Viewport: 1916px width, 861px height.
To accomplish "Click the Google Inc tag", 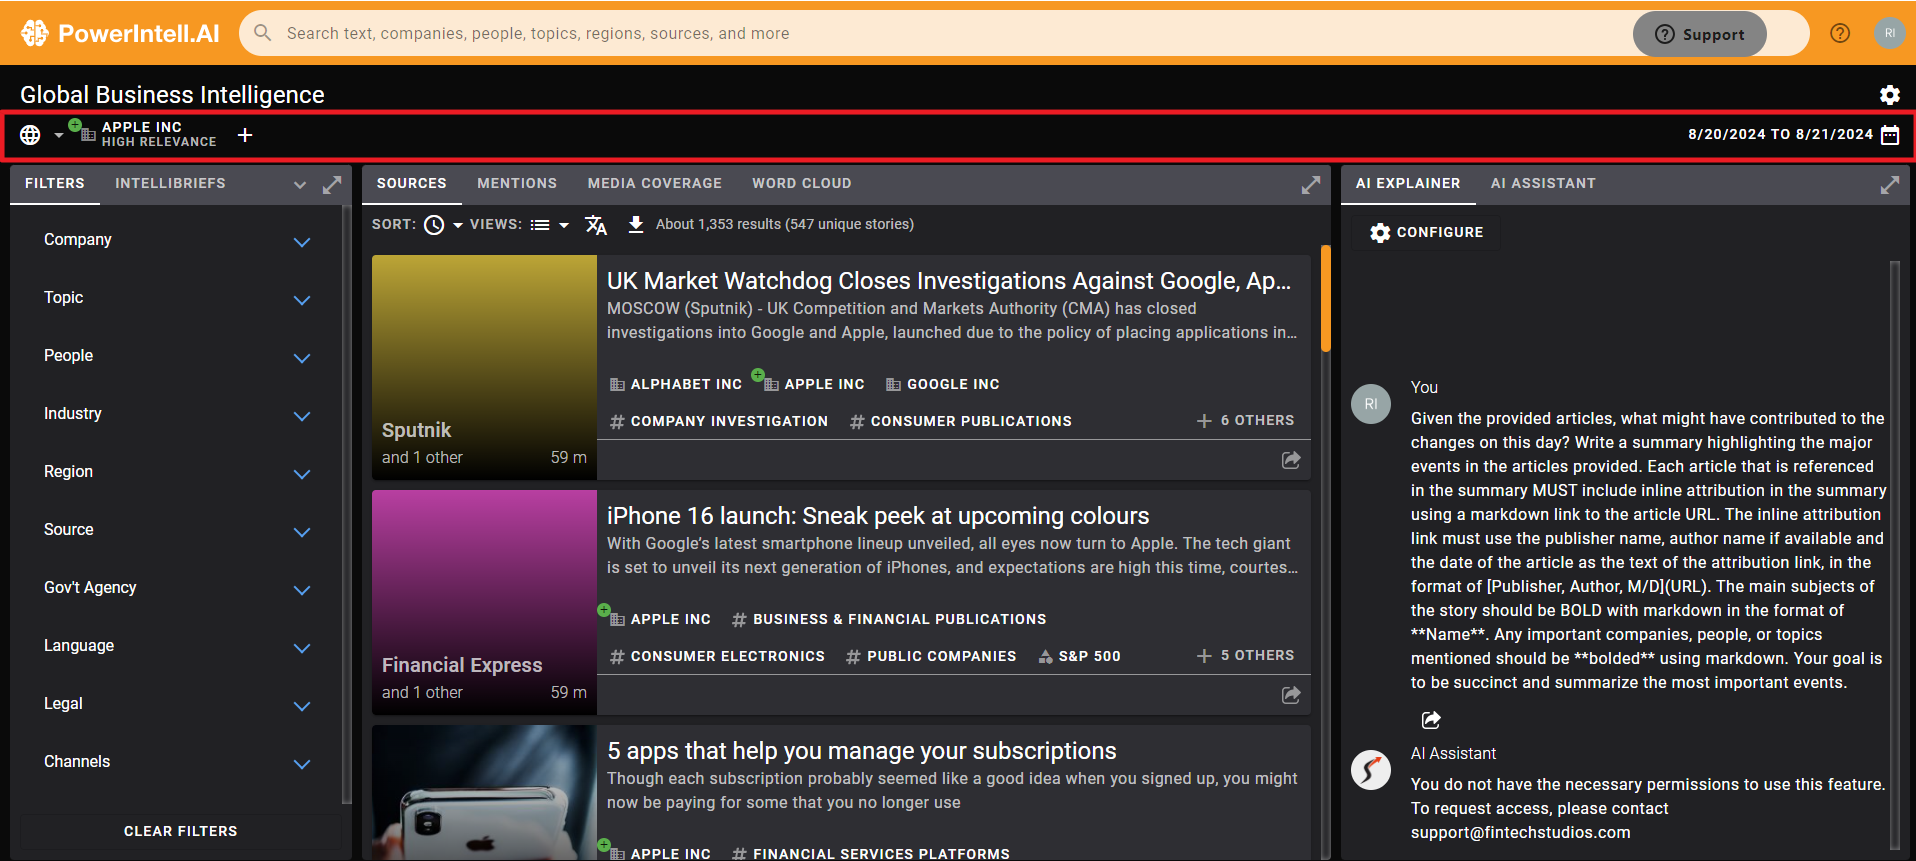I will pos(943,384).
